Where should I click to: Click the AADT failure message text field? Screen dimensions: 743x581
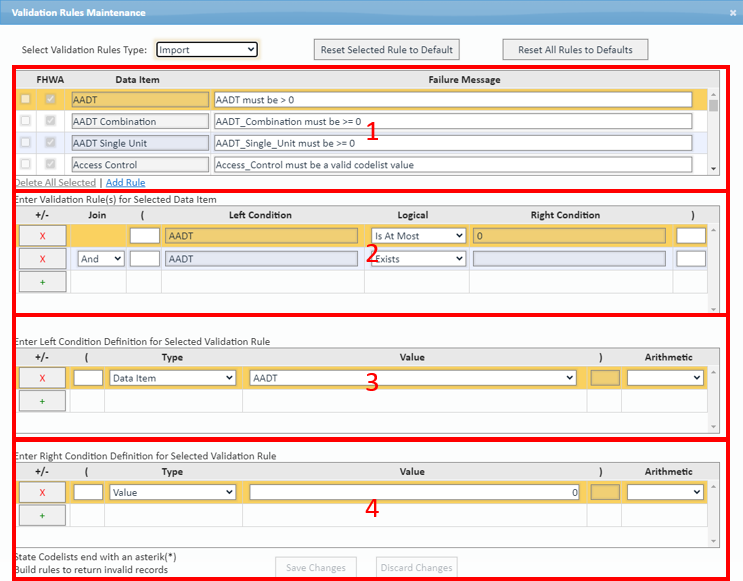452,100
